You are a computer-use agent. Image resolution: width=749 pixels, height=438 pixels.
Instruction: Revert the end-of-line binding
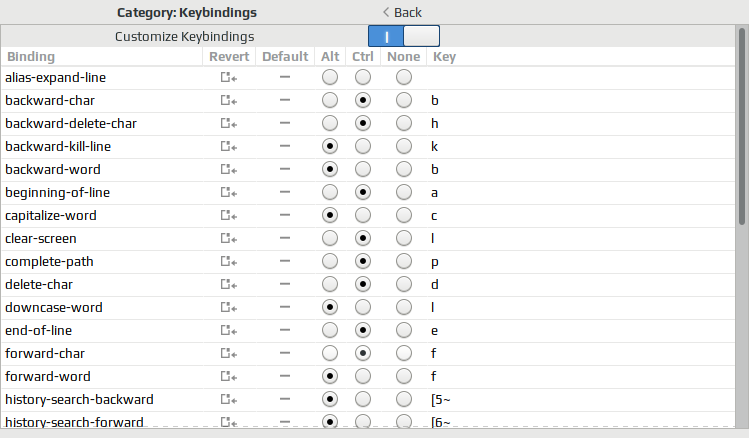(229, 330)
